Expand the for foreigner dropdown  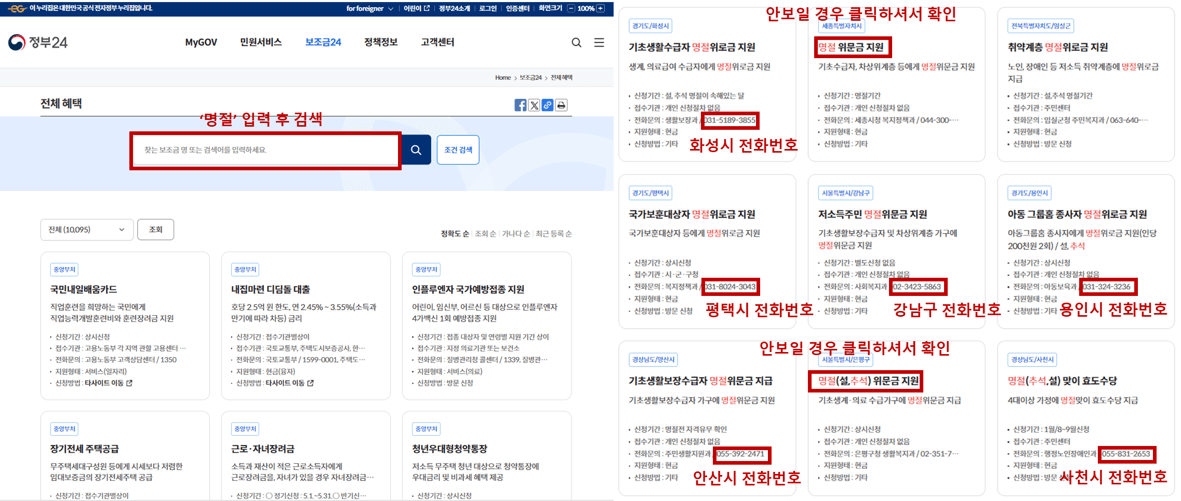pyautogui.click(x=370, y=8)
